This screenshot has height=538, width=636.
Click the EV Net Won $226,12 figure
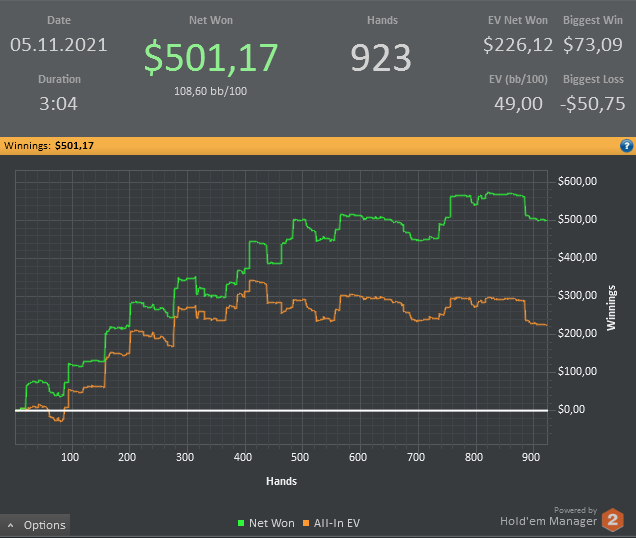(x=518, y=45)
